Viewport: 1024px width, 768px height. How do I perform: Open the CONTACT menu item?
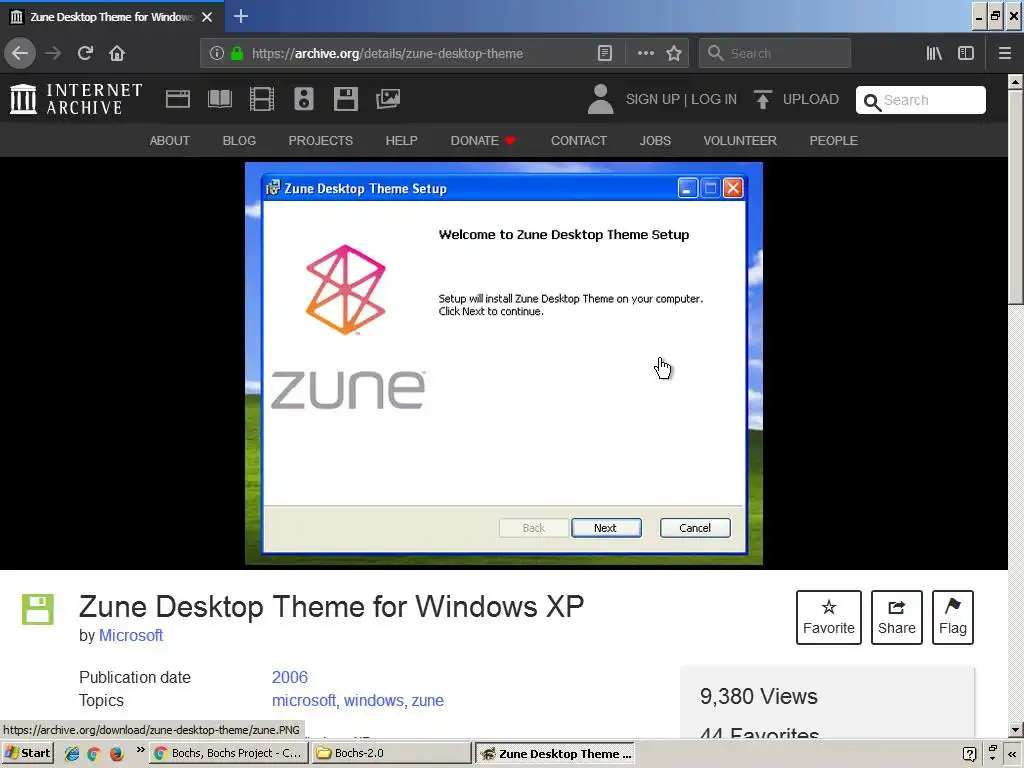(x=579, y=140)
